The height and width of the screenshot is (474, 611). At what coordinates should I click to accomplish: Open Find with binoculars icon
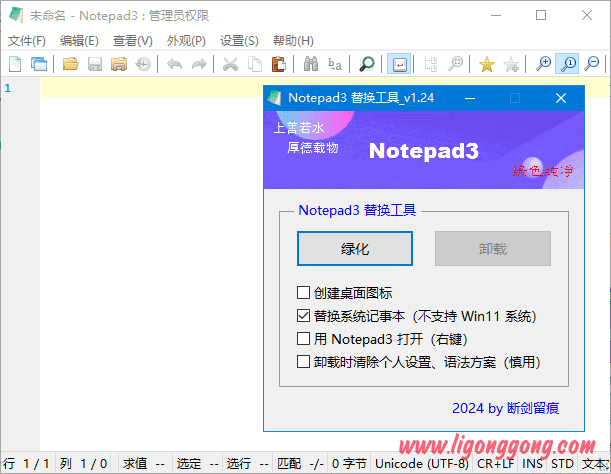pyautogui.click(x=311, y=64)
